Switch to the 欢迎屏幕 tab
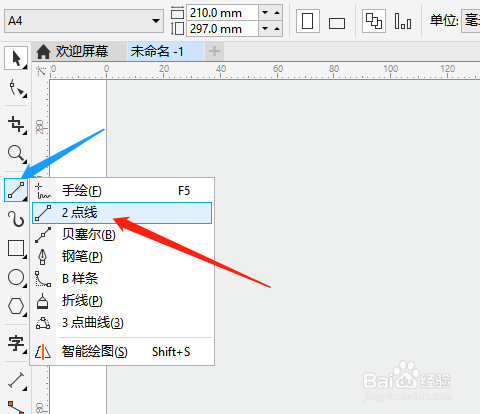480x414 pixels. tap(79, 52)
